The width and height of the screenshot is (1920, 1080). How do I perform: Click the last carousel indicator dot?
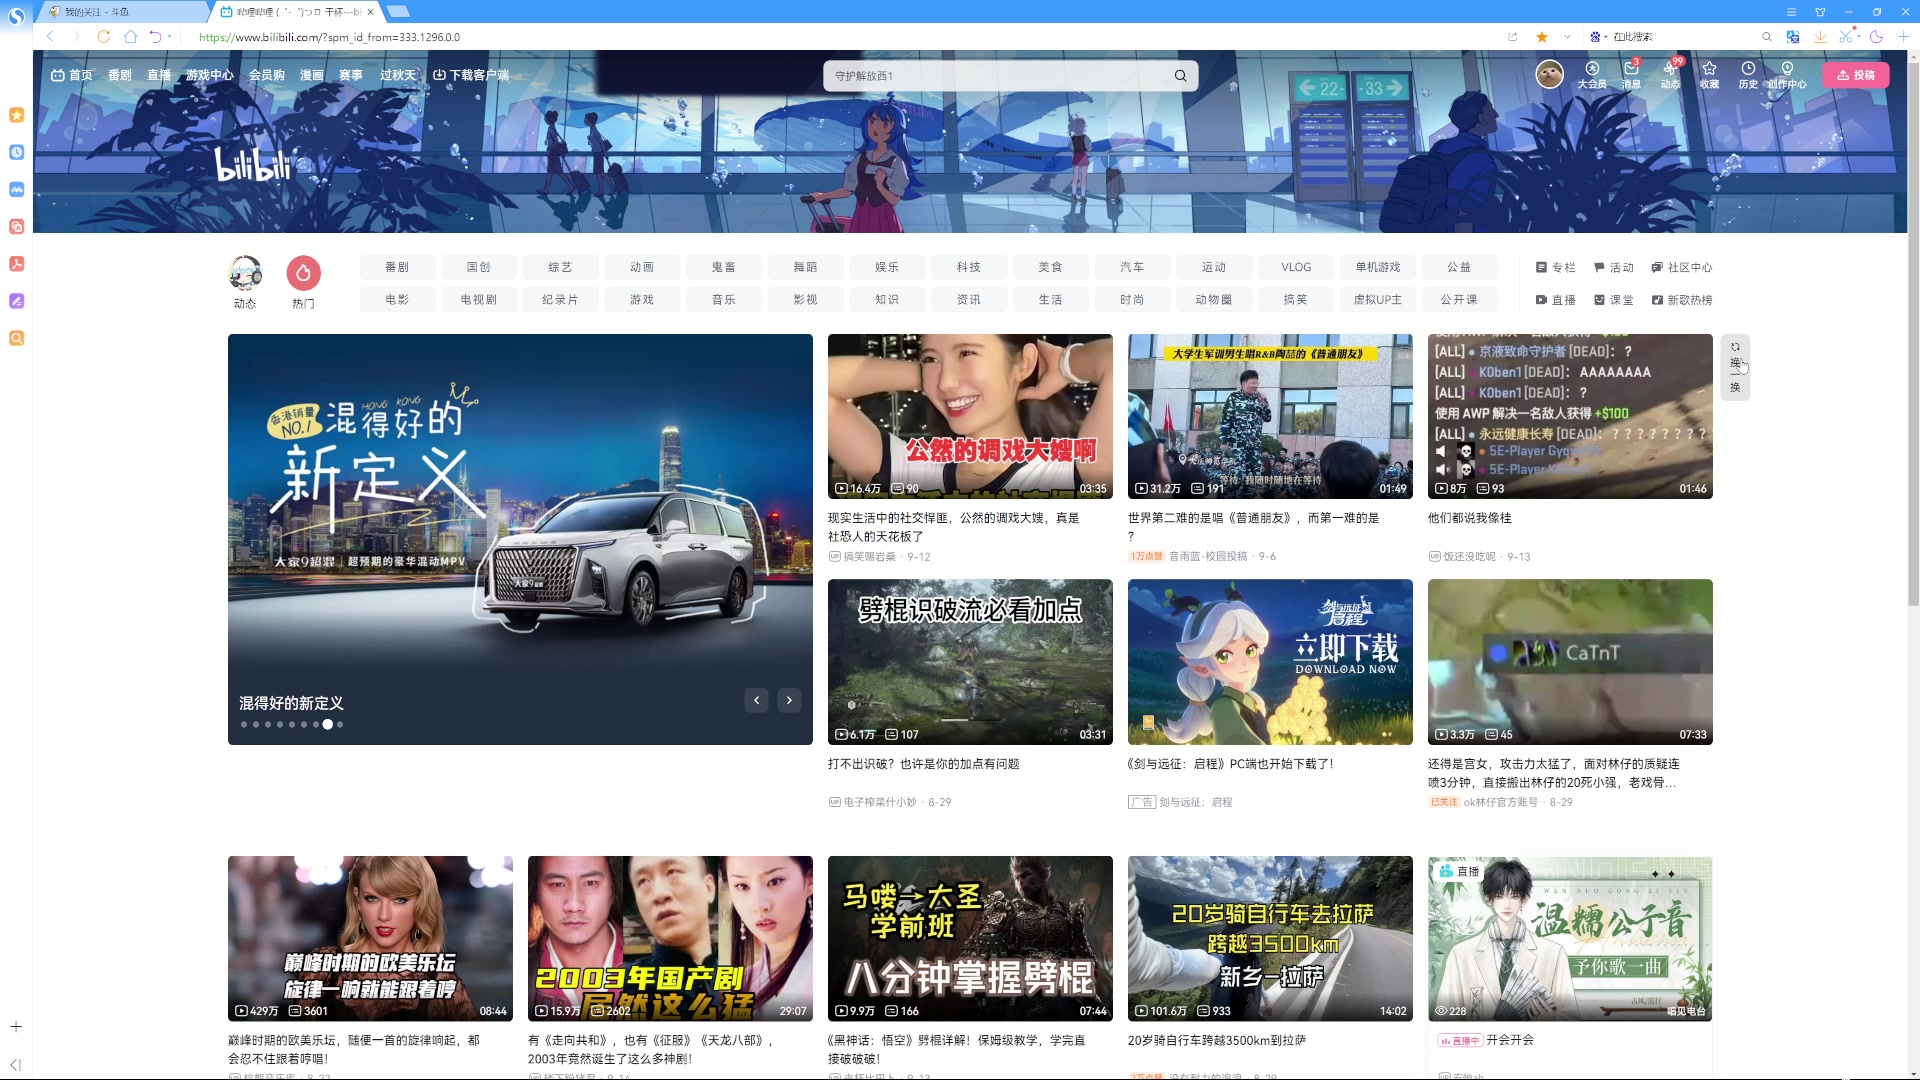tap(340, 724)
